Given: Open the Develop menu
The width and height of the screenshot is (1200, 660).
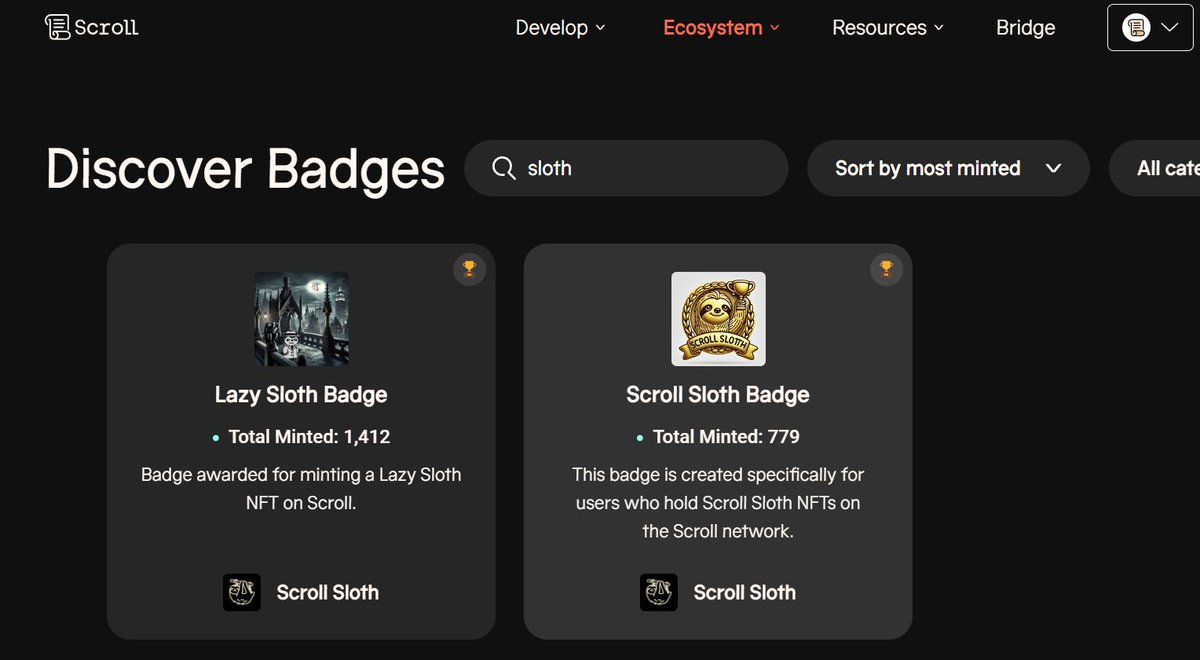Looking at the screenshot, I should coord(560,28).
